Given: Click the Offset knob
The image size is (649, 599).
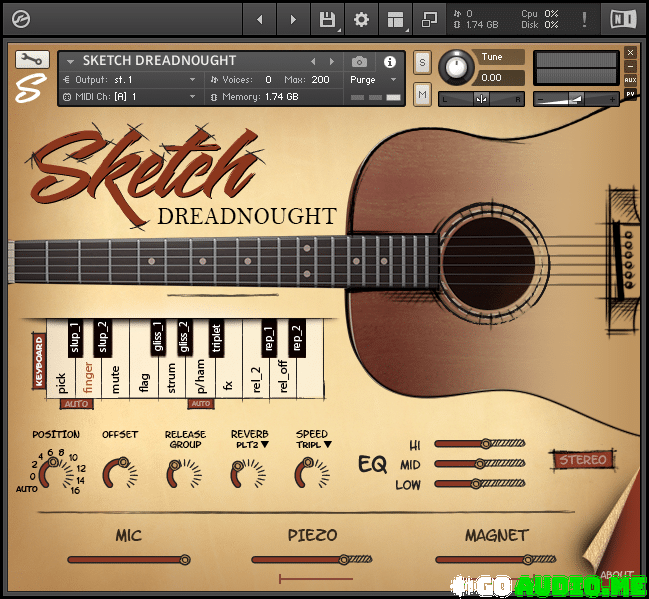Looking at the screenshot, I should click(119, 472).
